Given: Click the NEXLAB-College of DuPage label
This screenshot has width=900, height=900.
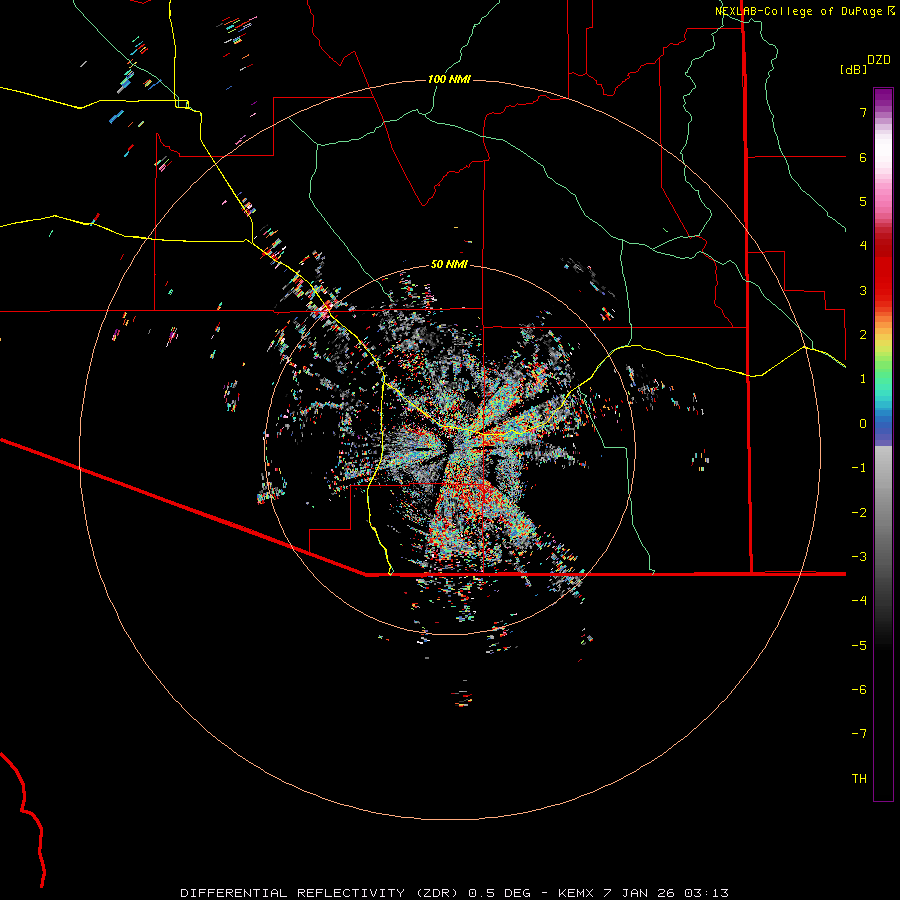Looking at the screenshot, I should coord(804,11).
